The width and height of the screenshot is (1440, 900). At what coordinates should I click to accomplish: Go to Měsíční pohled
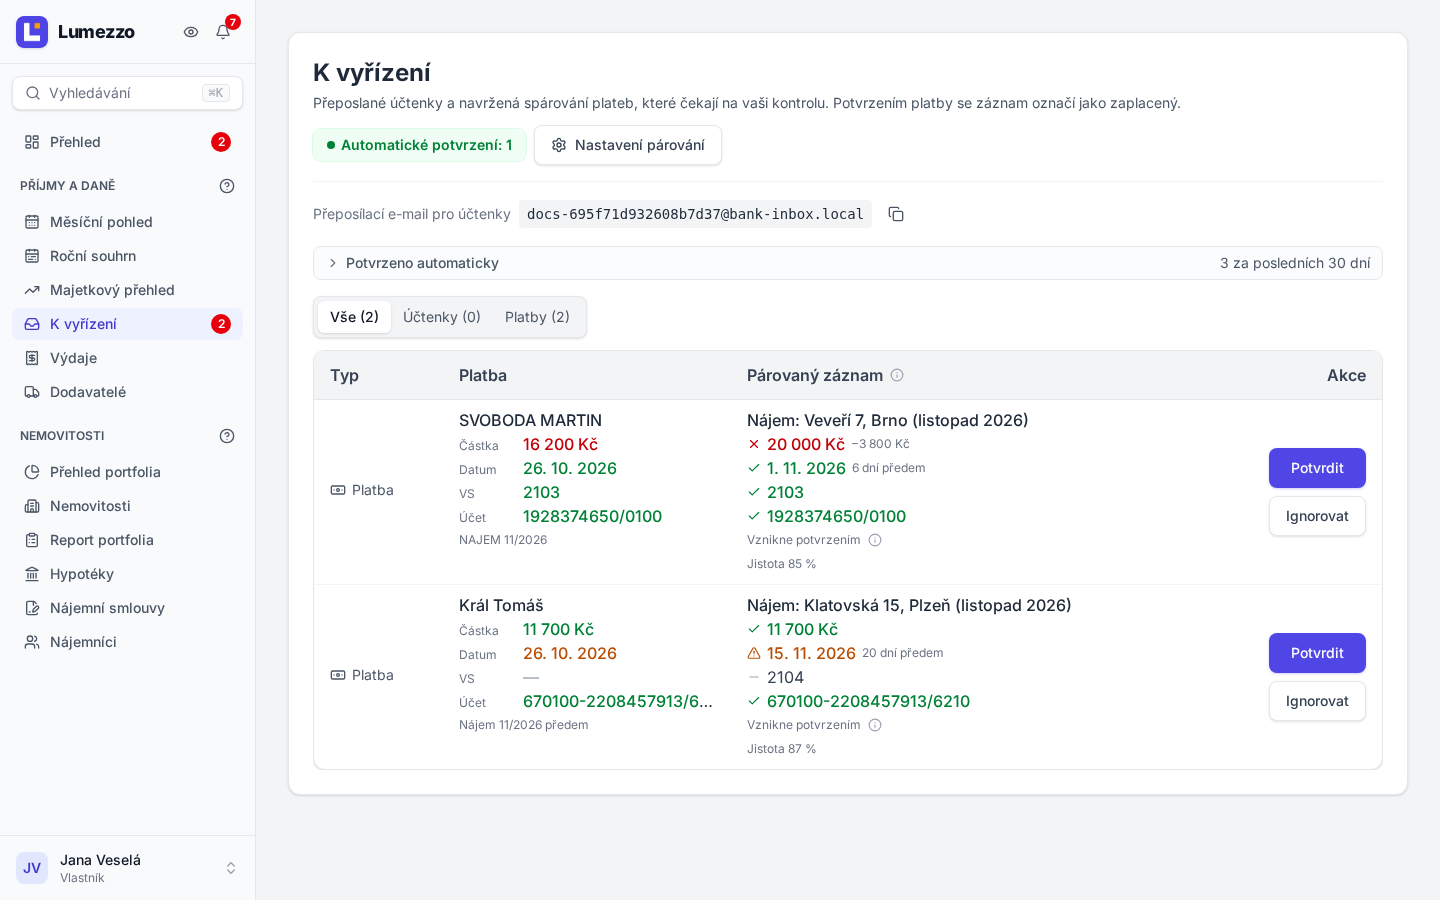(127, 222)
